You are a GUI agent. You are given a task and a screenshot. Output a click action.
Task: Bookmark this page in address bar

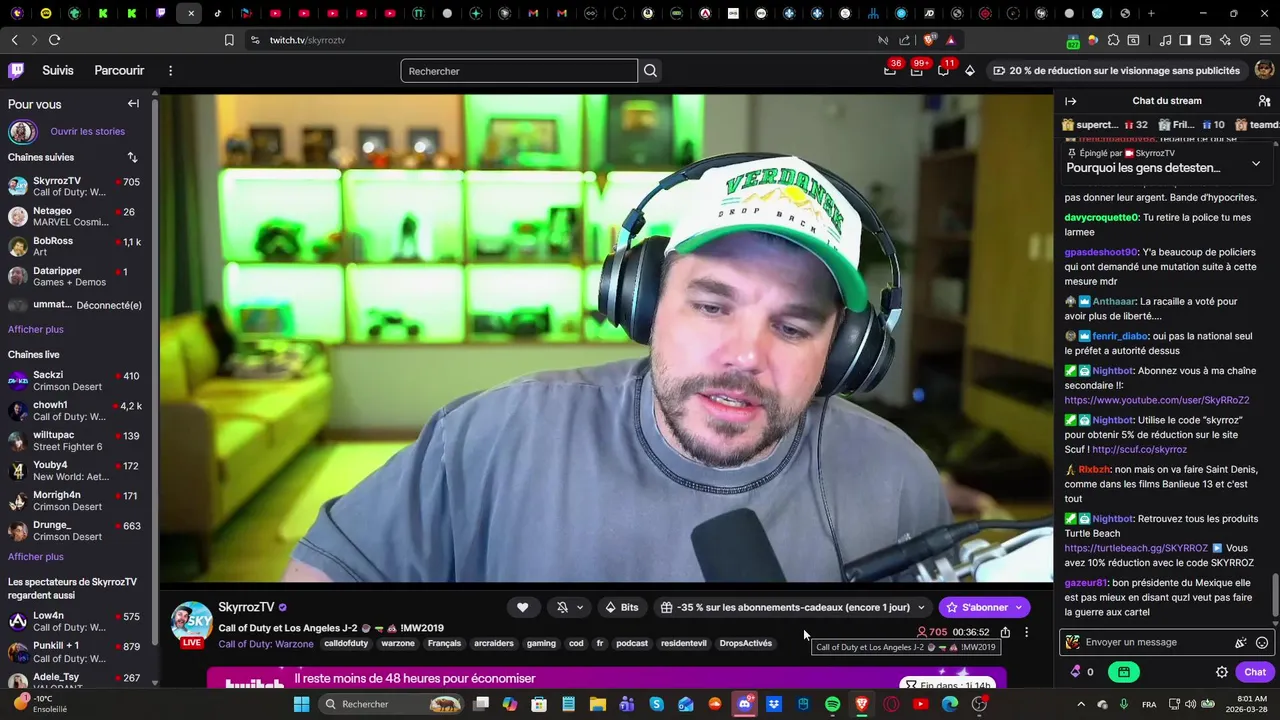click(x=229, y=40)
